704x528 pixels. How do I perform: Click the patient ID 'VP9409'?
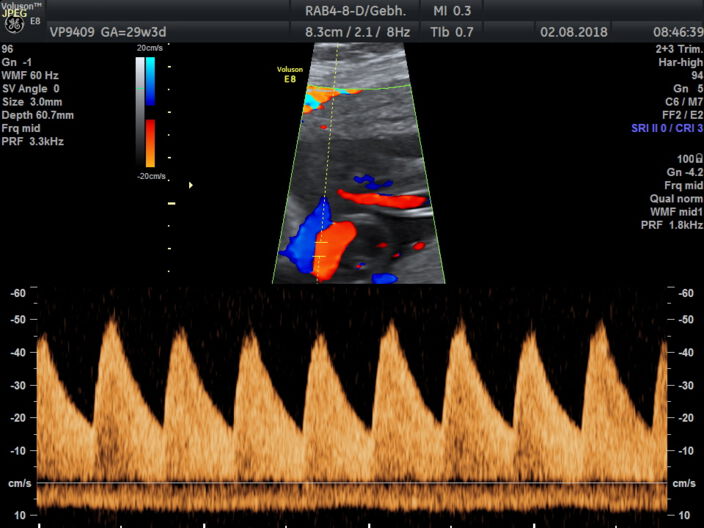pos(72,32)
